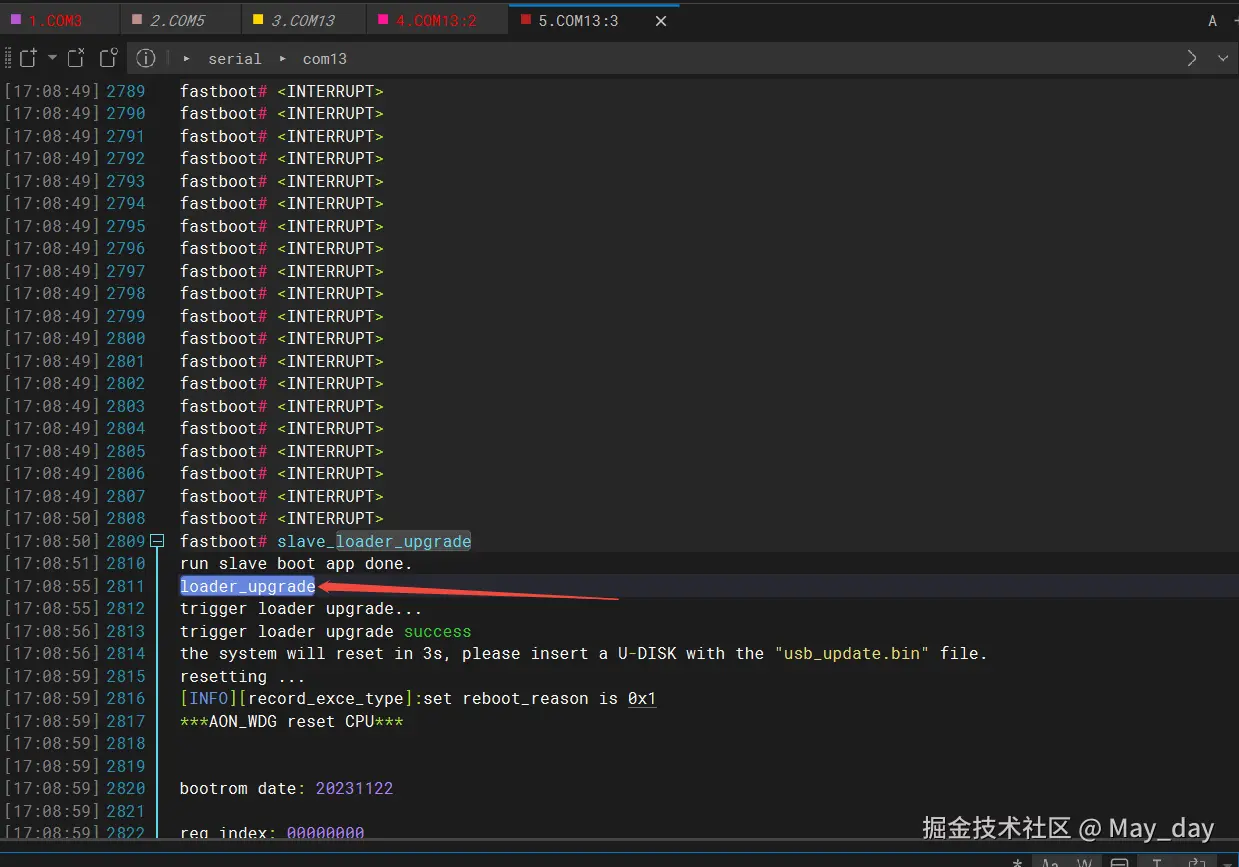The width and height of the screenshot is (1239, 867).
Task: Click the new session plus icon
Action: [x=28, y=58]
